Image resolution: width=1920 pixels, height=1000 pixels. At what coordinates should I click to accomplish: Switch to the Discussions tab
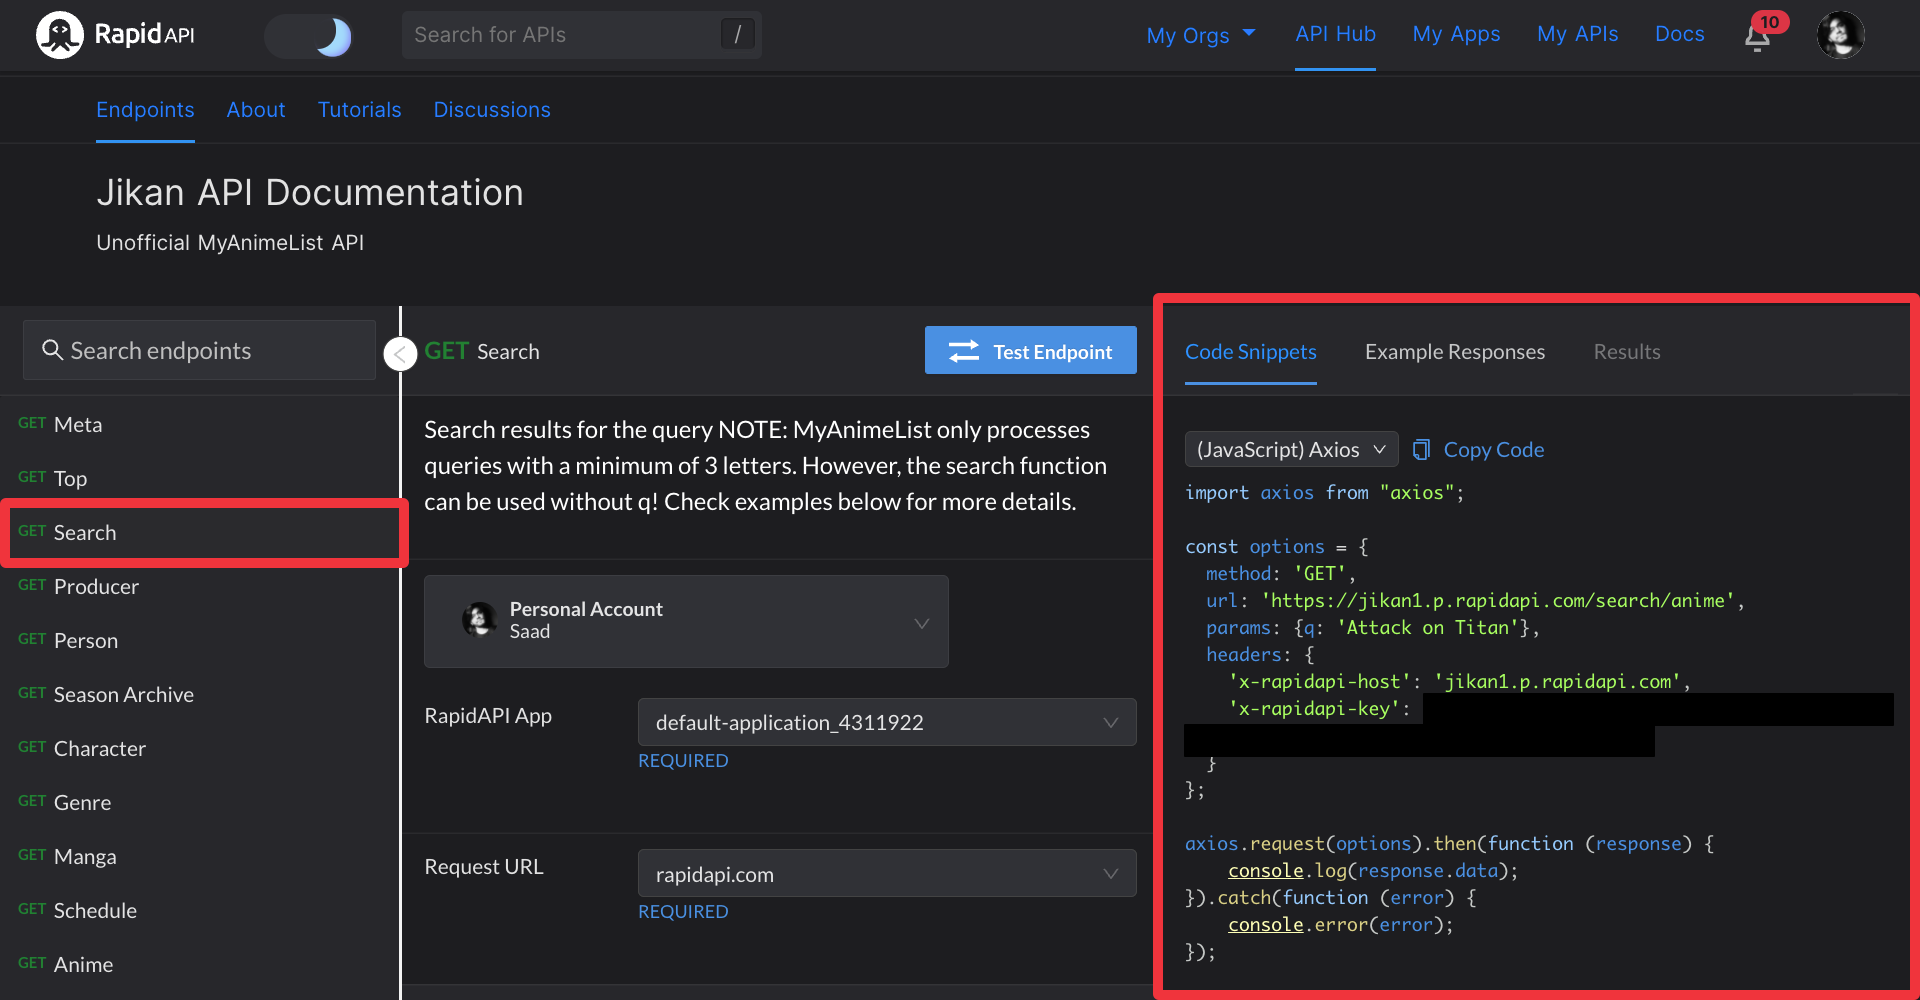click(x=492, y=110)
